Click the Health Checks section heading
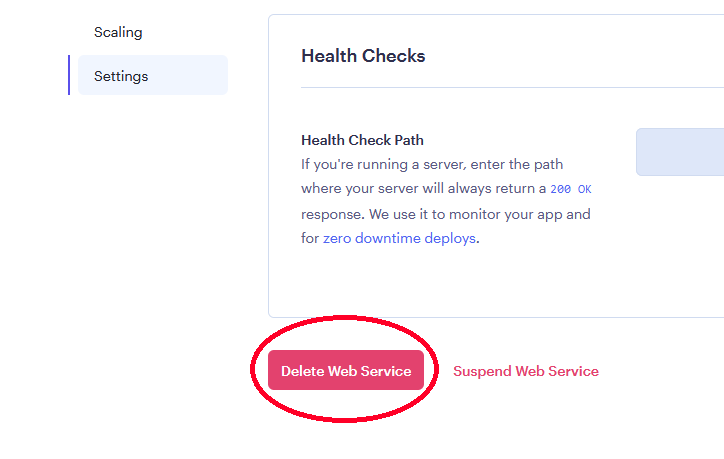724x459 pixels. click(363, 56)
